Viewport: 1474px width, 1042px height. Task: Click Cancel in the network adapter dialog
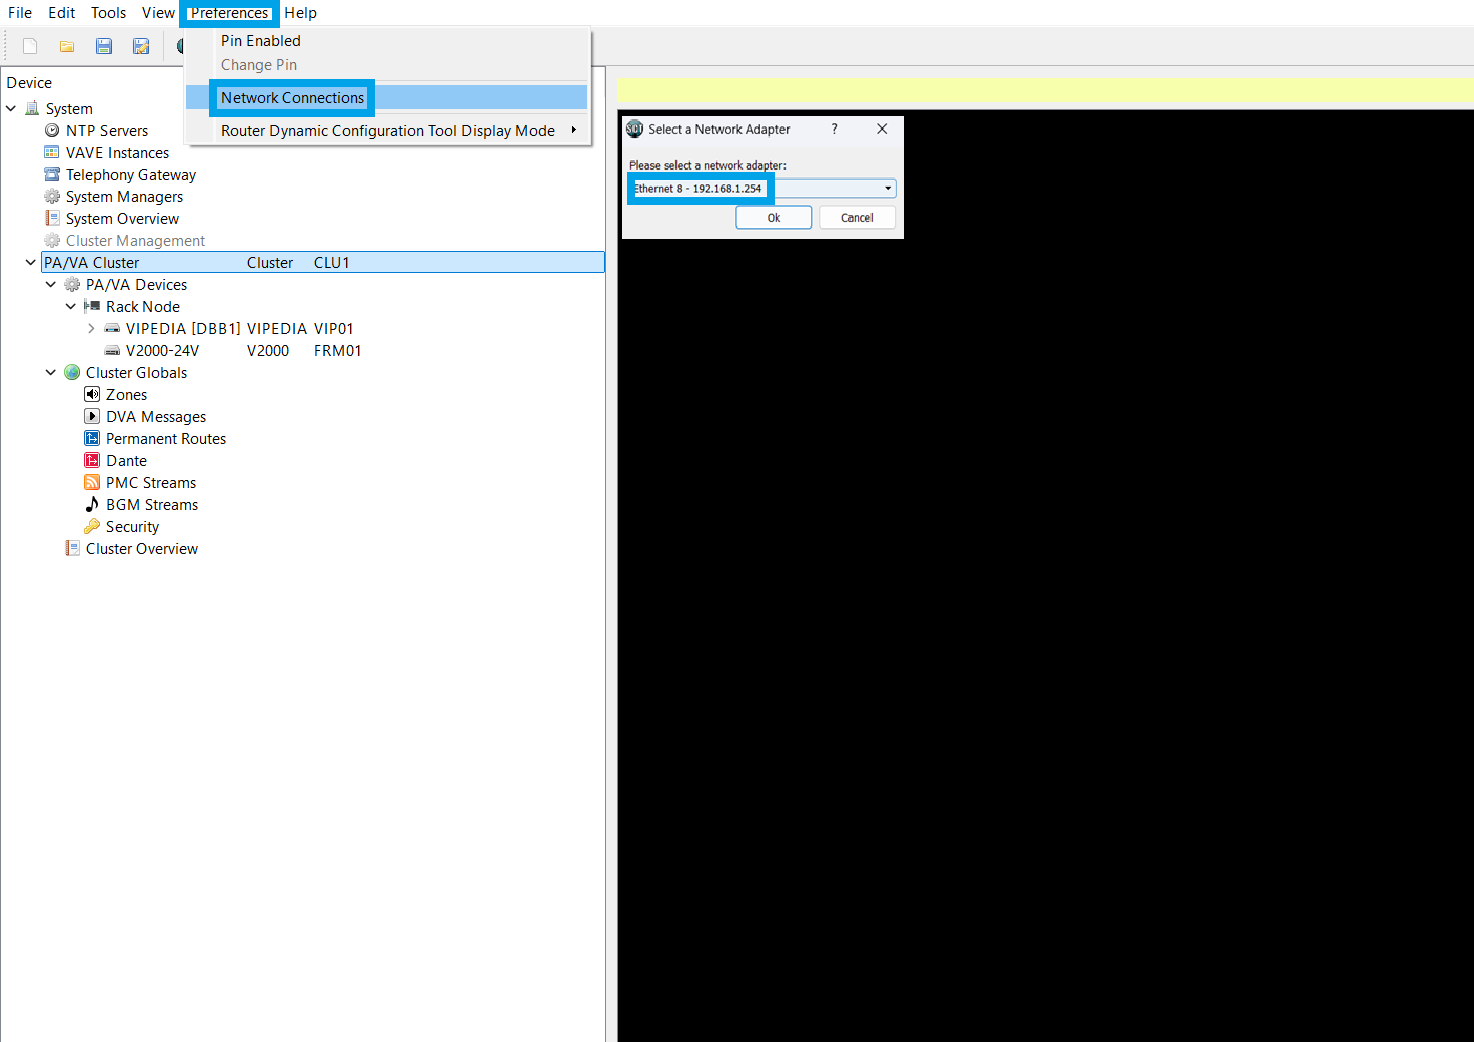(857, 218)
